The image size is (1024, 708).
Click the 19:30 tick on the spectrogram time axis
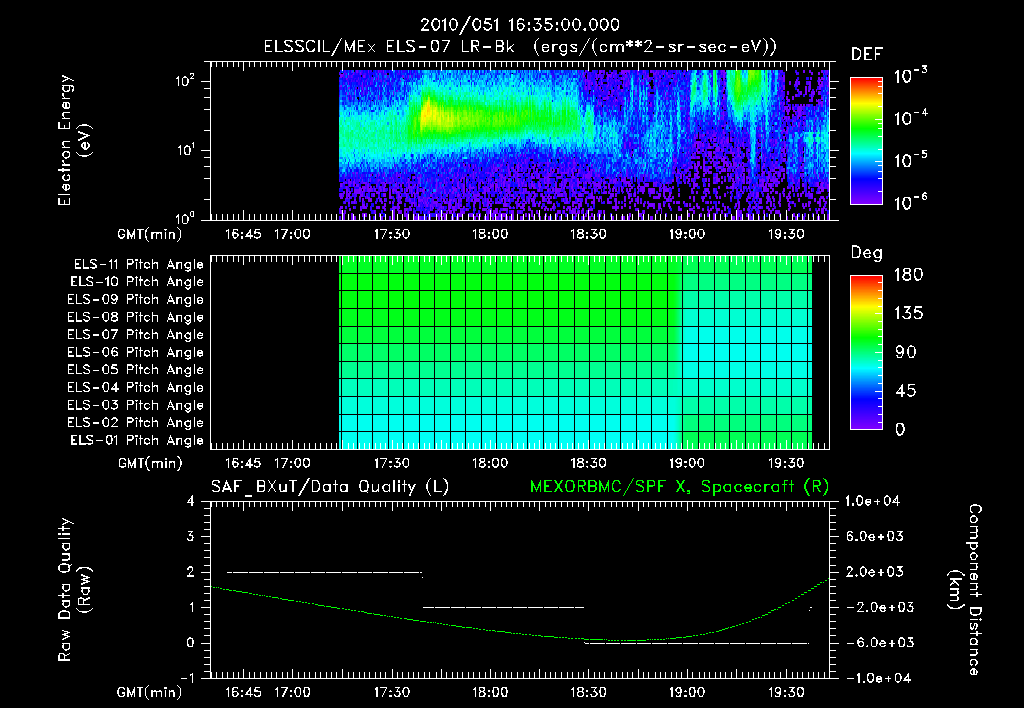(785, 234)
